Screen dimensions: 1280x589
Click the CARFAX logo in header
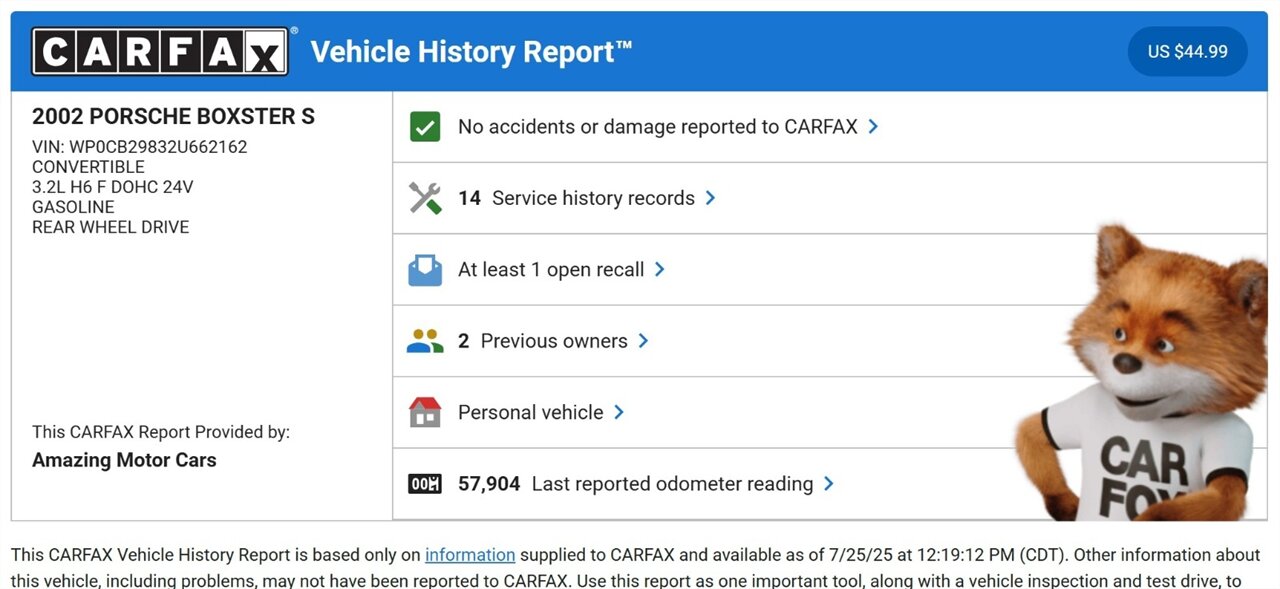click(161, 52)
